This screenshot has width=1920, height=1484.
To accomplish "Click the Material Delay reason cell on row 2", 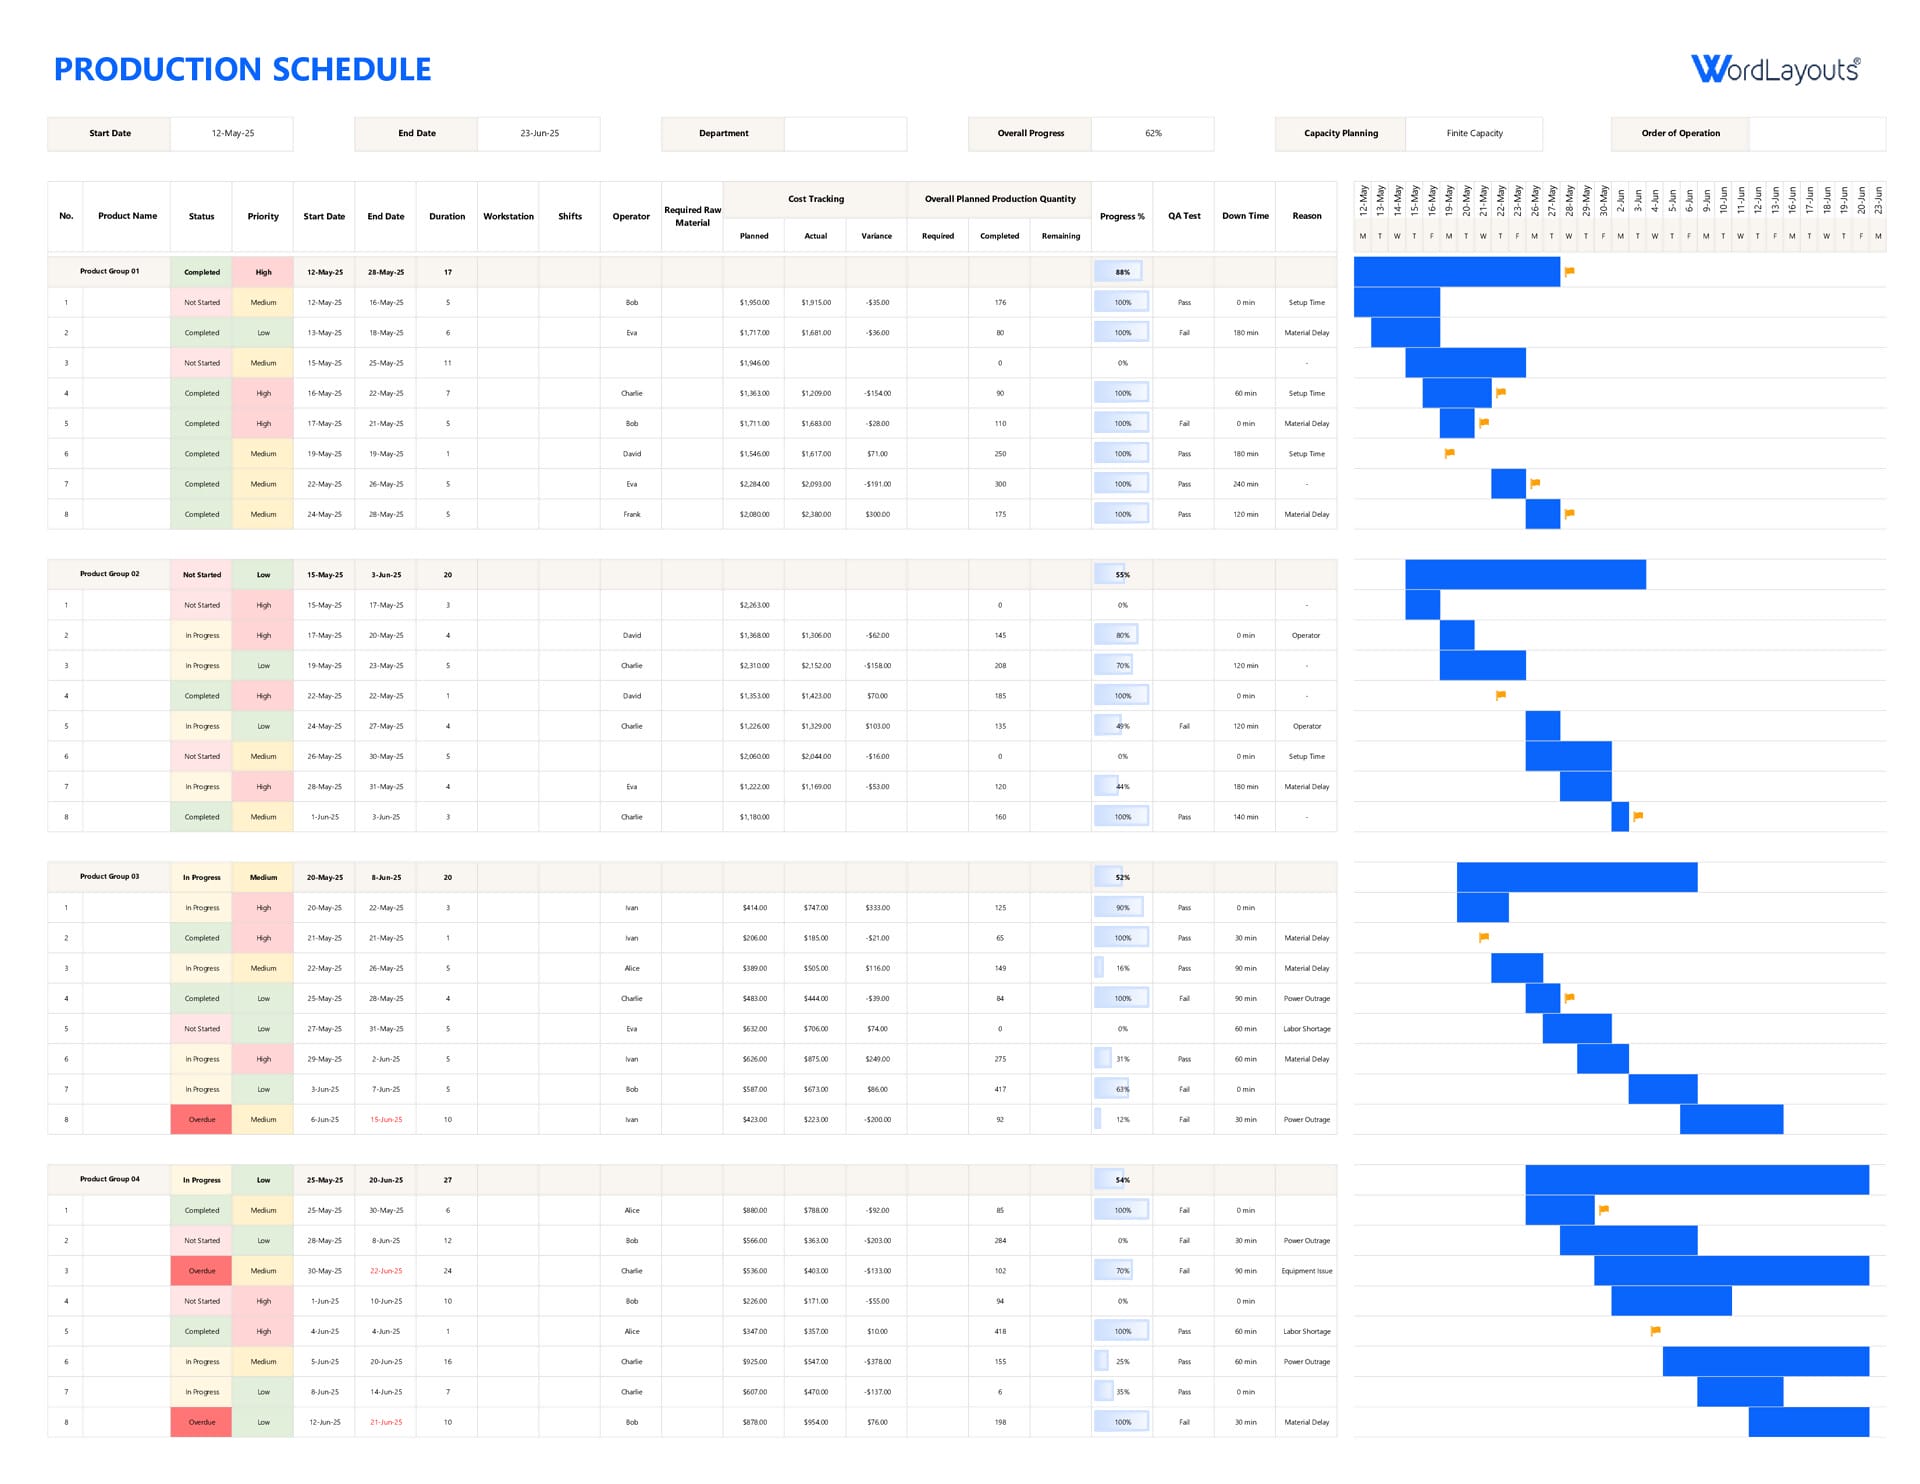I will point(1307,332).
